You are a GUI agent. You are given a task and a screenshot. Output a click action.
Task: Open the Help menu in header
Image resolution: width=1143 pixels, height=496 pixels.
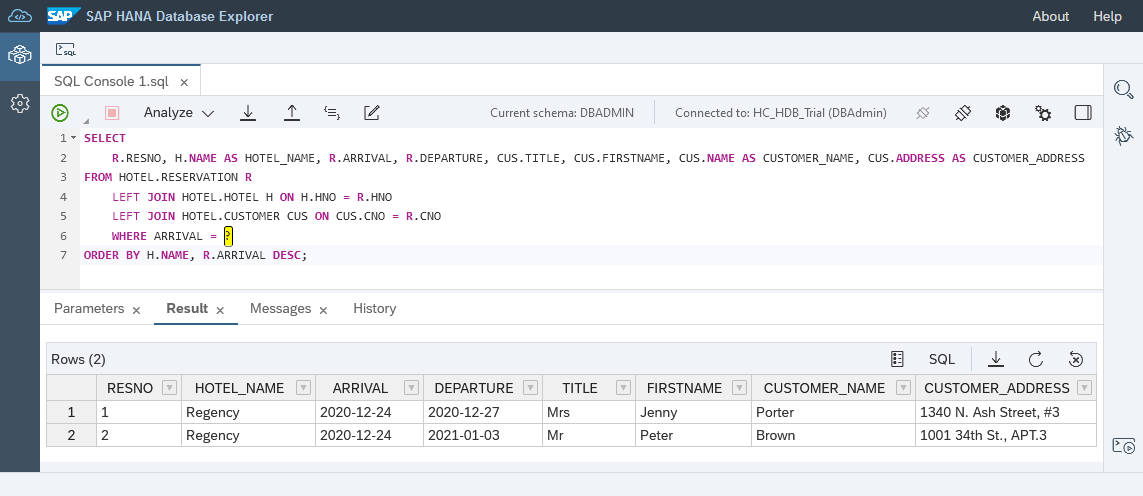[x=1107, y=16]
